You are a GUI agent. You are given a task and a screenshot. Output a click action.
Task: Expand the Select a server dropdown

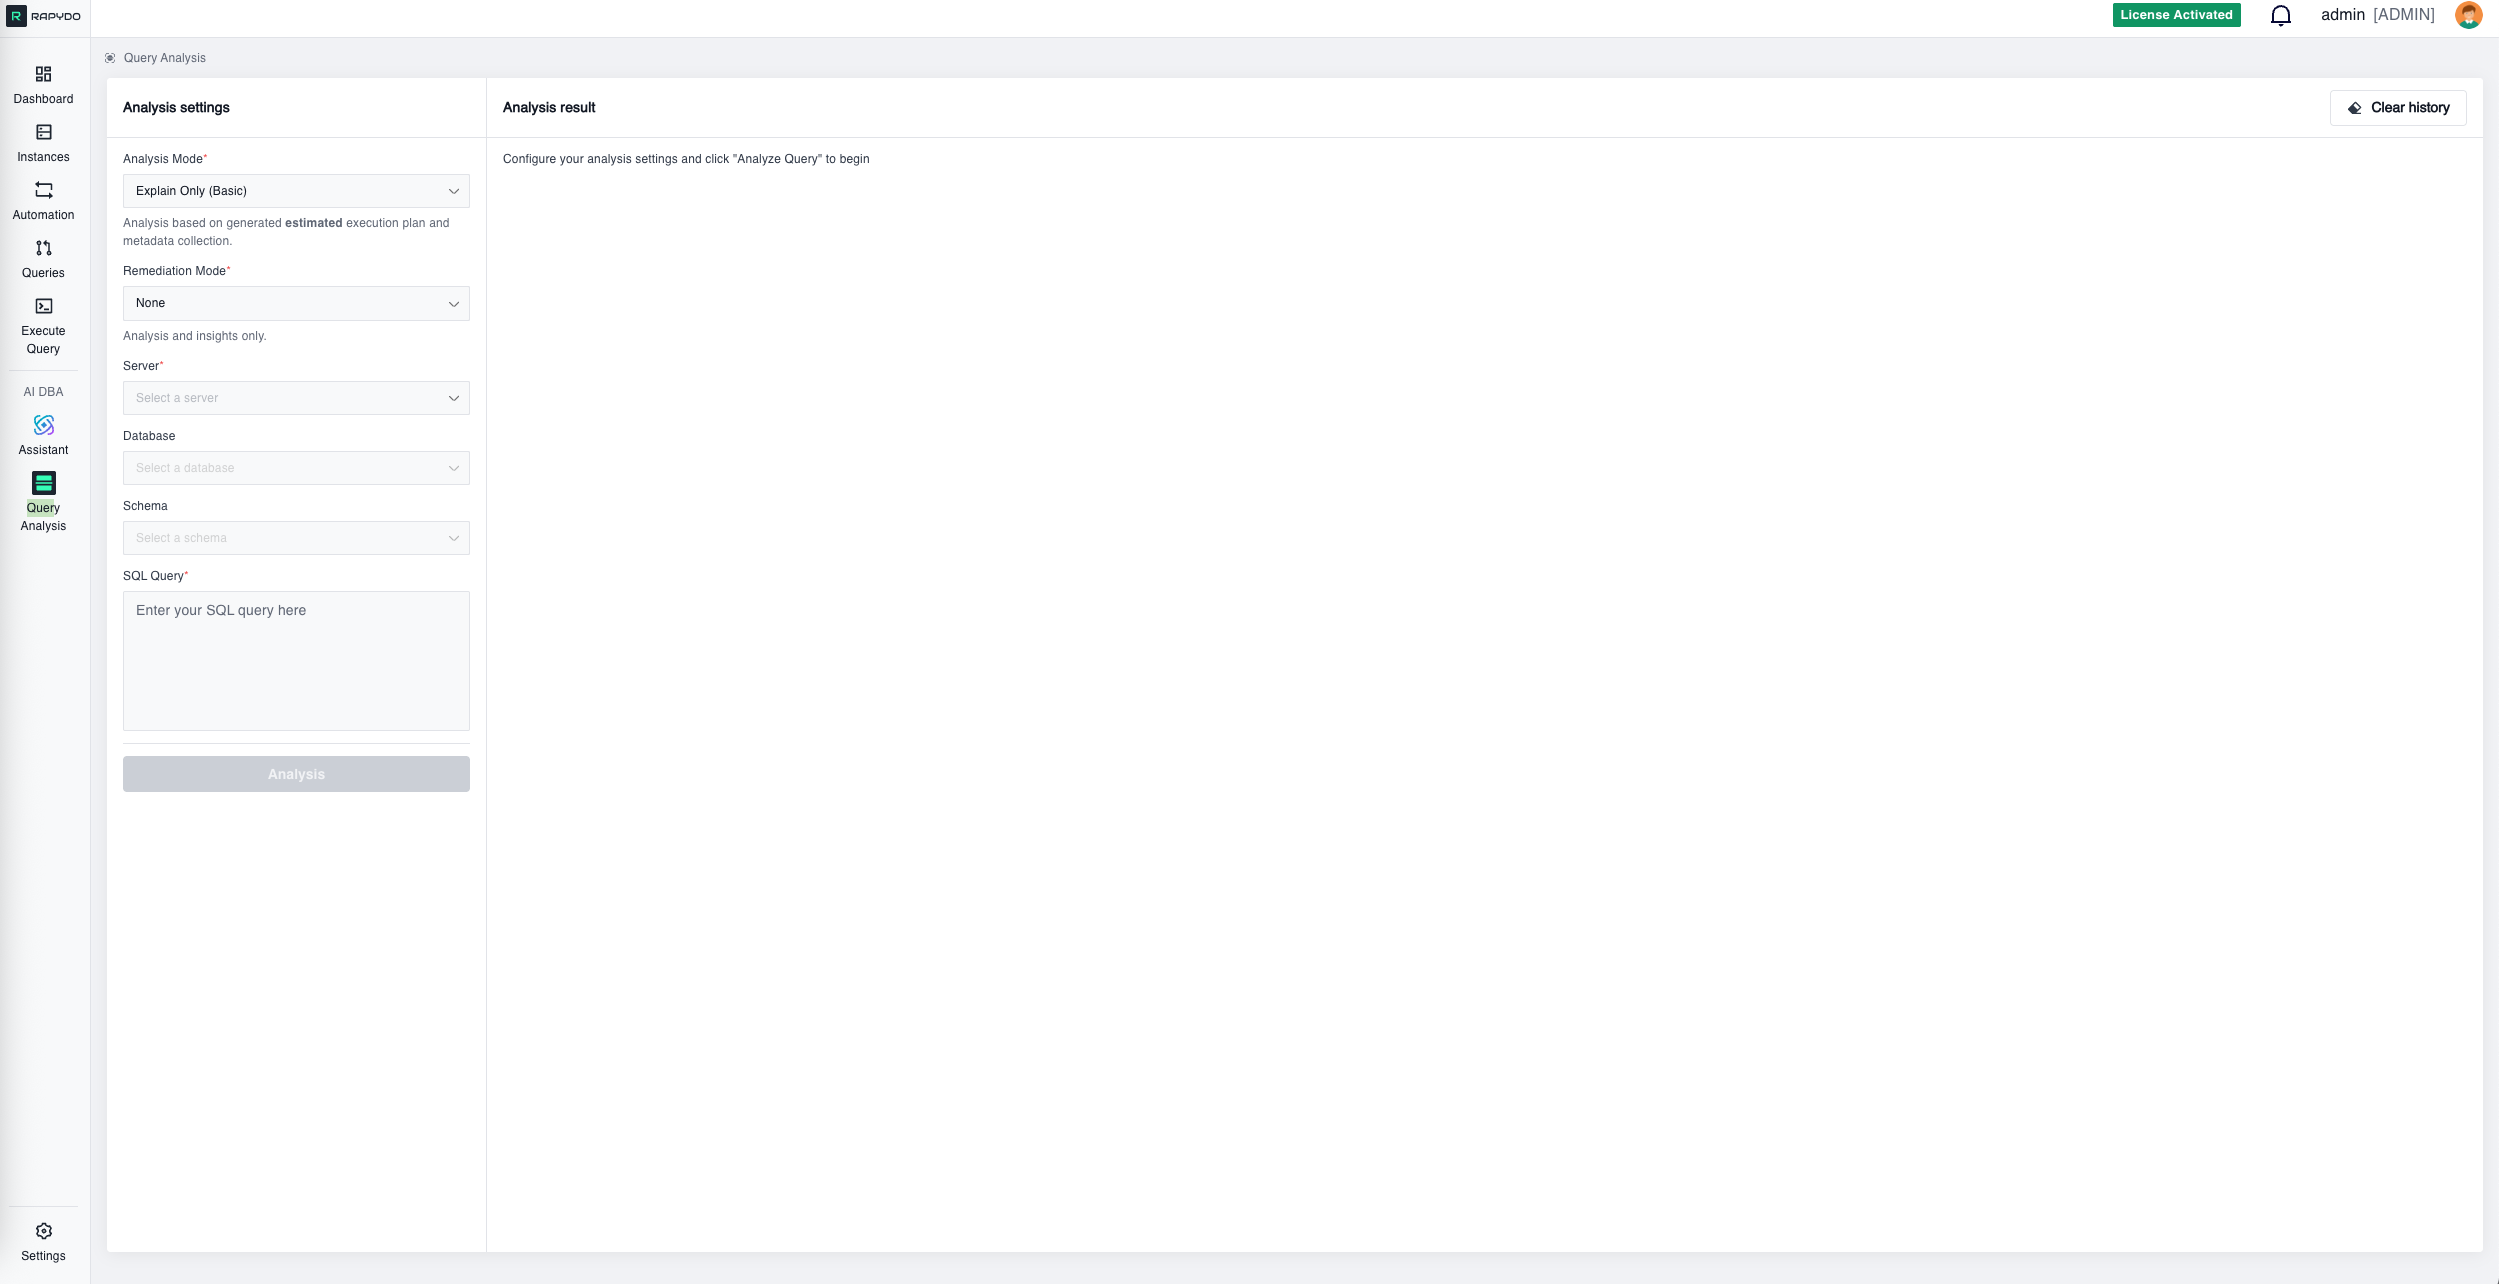(x=295, y=397)
